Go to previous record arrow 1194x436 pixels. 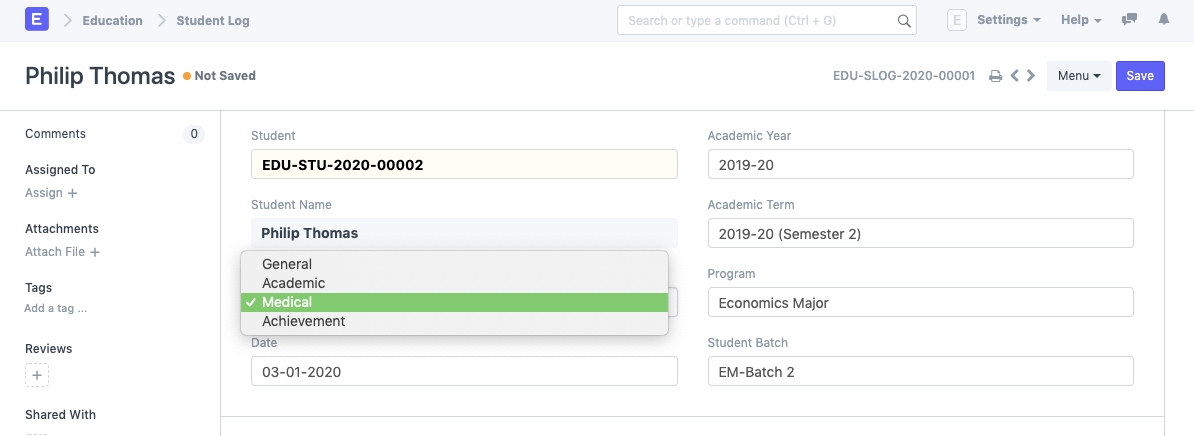(1015, 76)
